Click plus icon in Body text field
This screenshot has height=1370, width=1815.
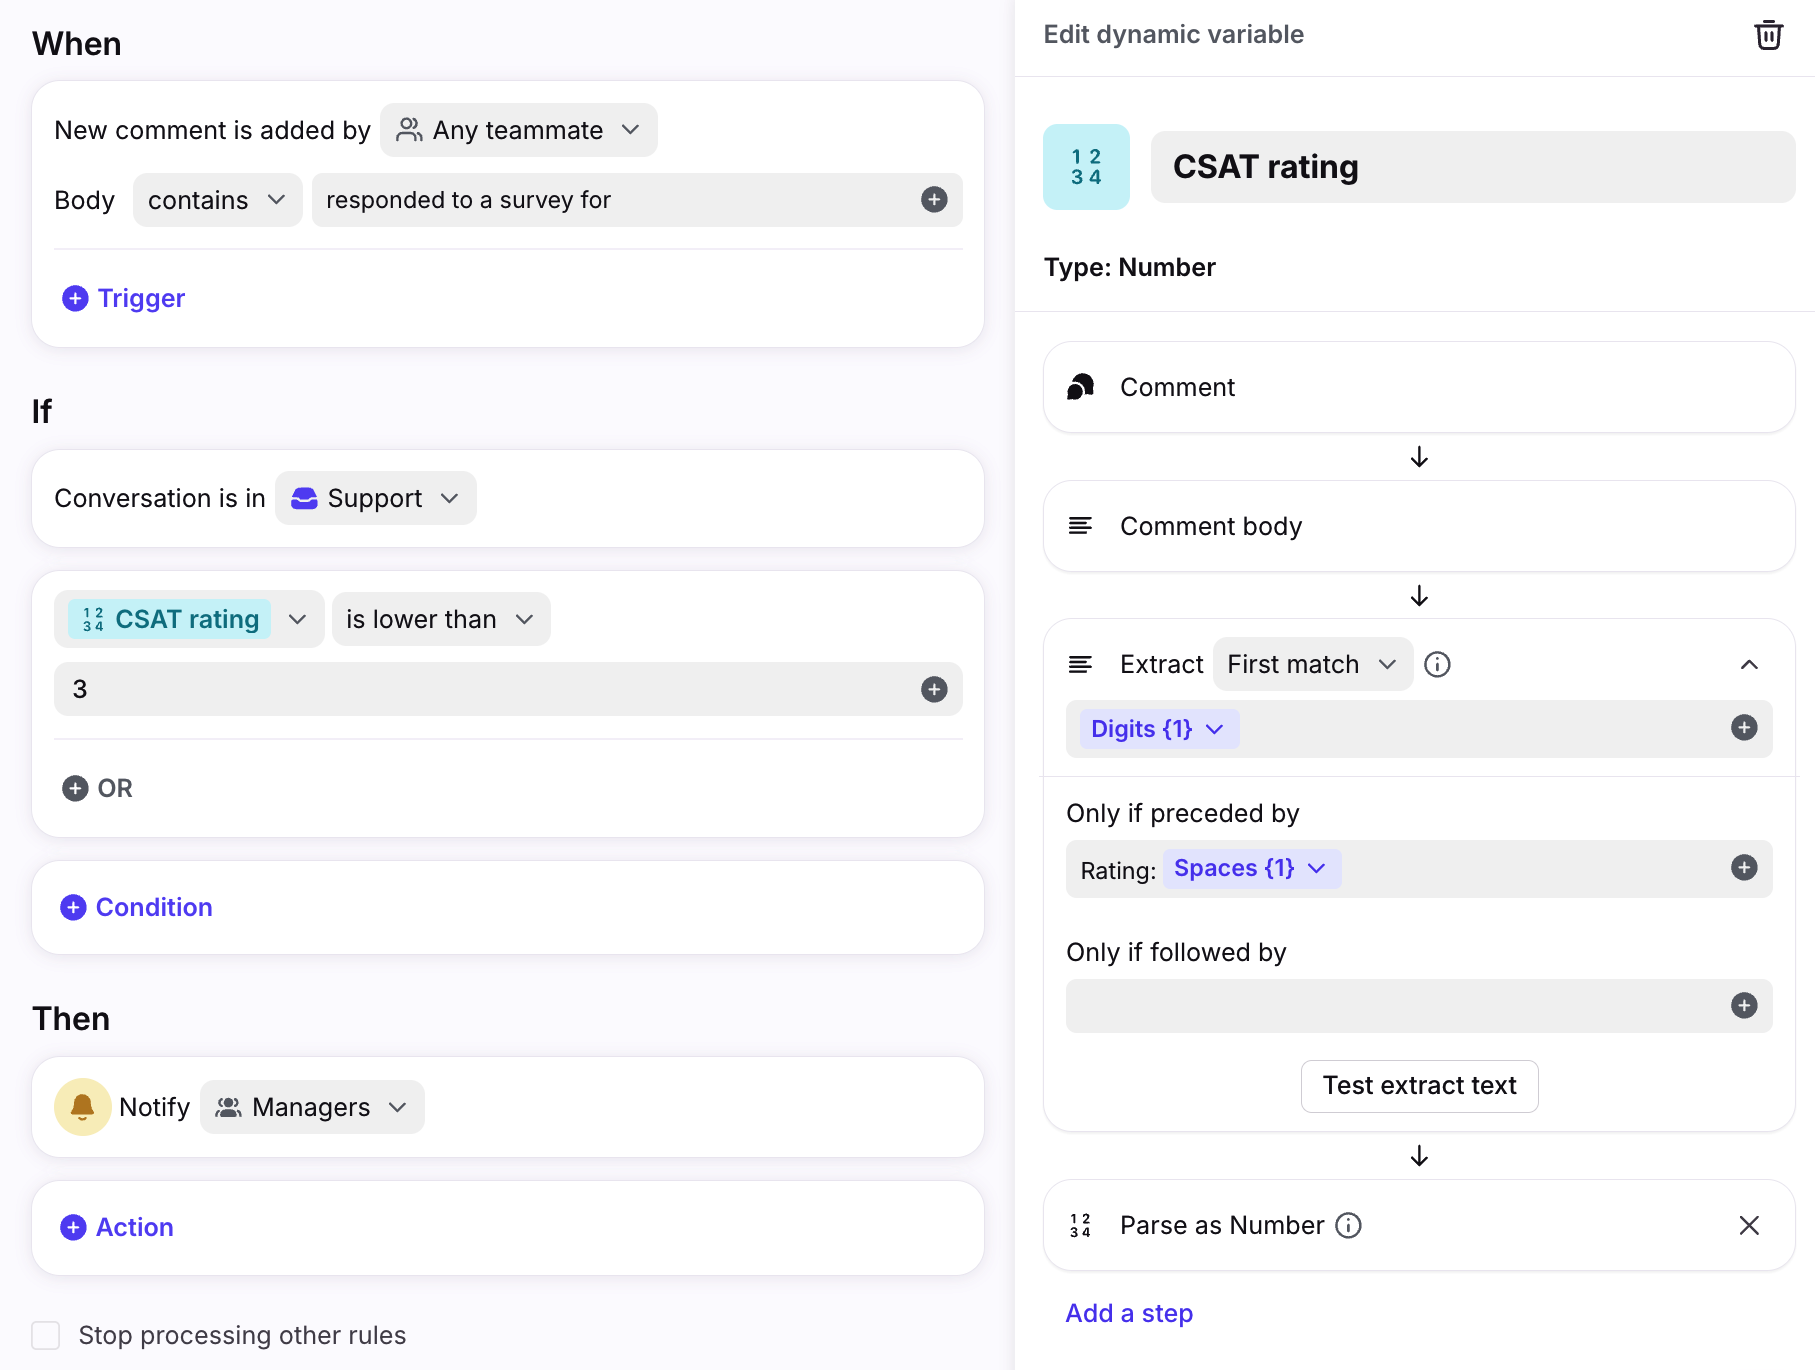(x=934, y=200)
